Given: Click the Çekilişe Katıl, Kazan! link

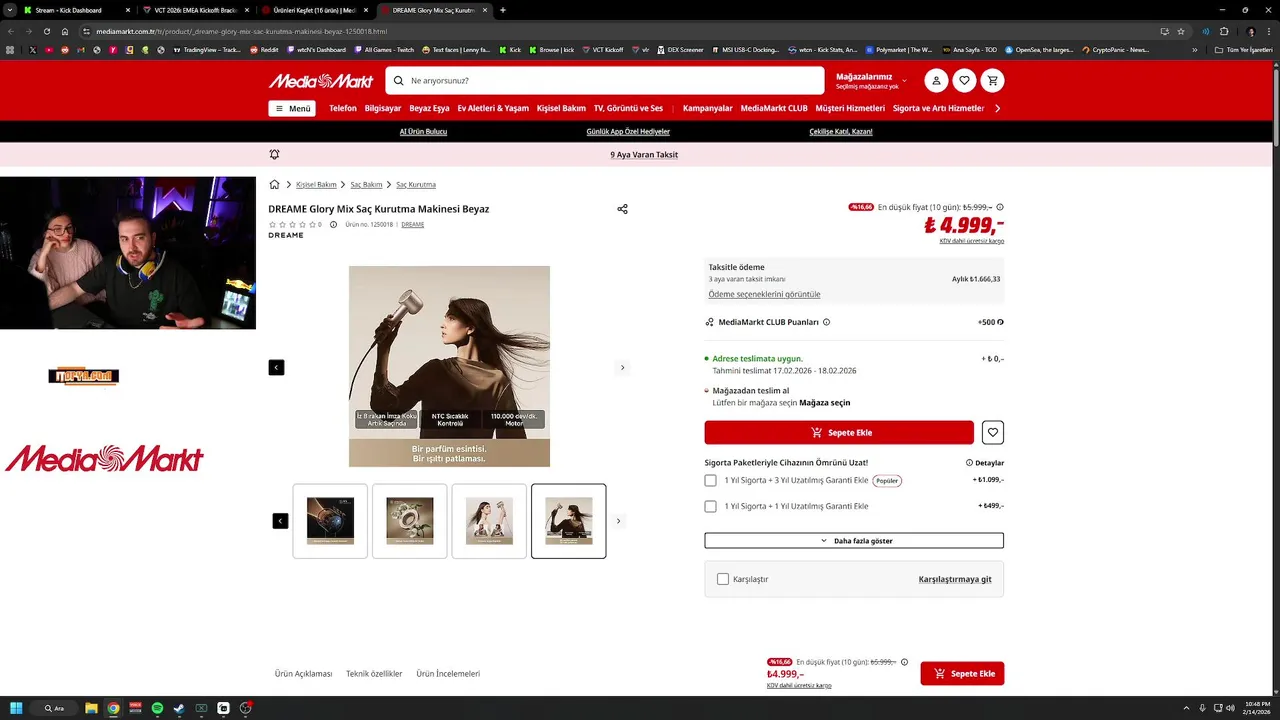Looking at the screenshot, I should coord(841,132).
